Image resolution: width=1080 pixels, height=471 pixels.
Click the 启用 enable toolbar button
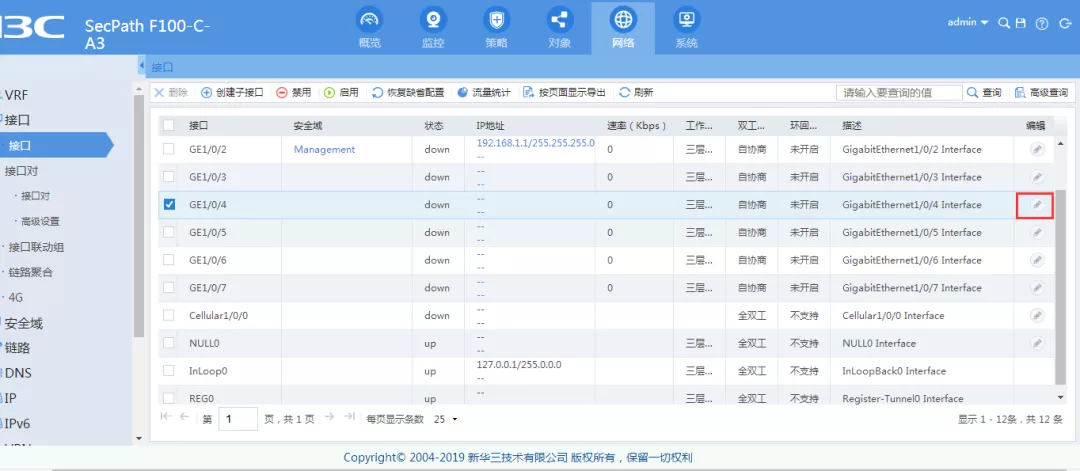pos(341,92)
